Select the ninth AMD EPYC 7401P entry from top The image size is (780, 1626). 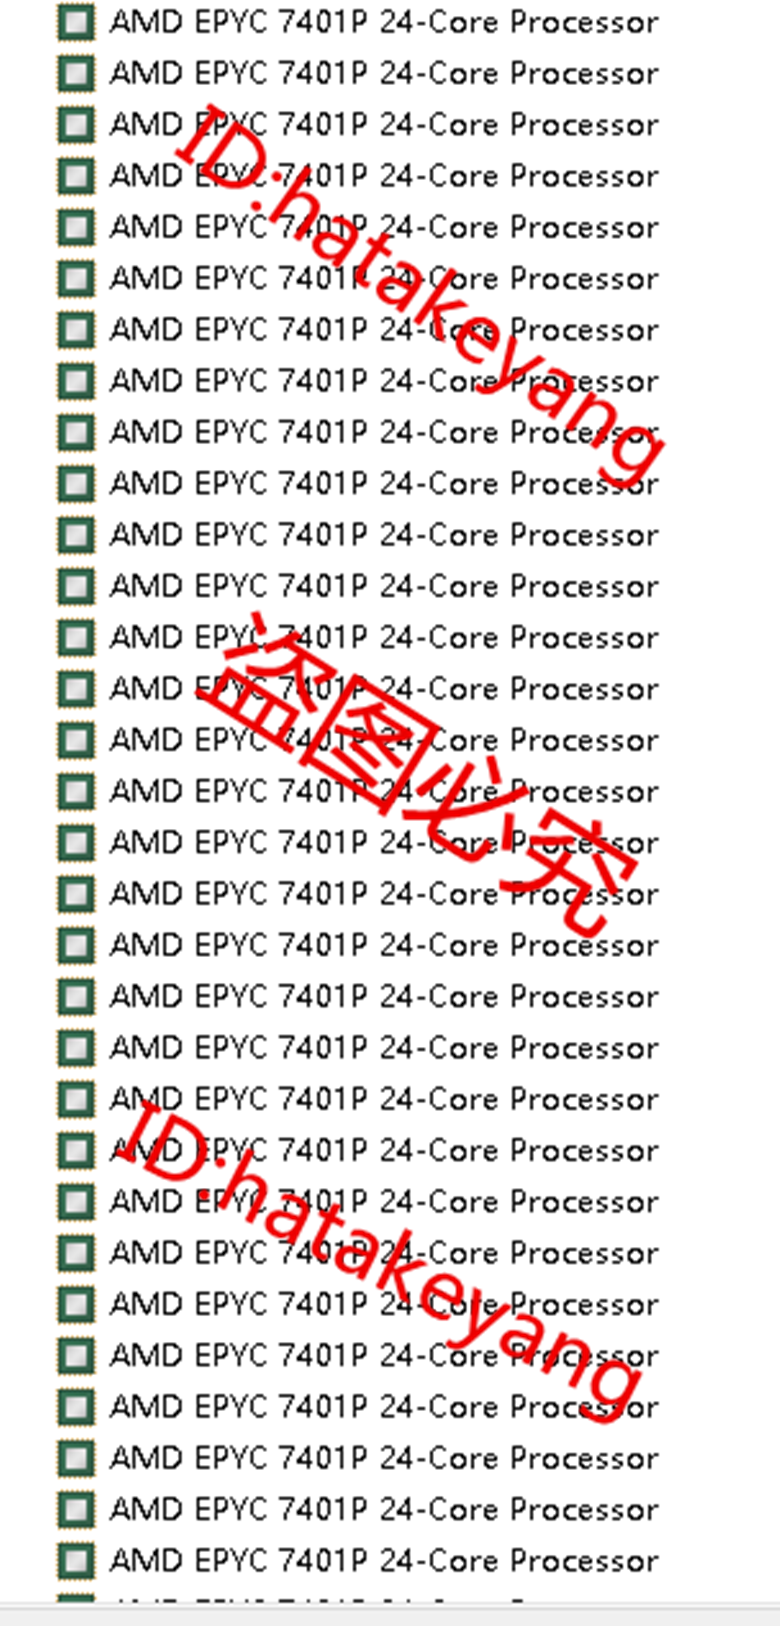pos(384,433)
